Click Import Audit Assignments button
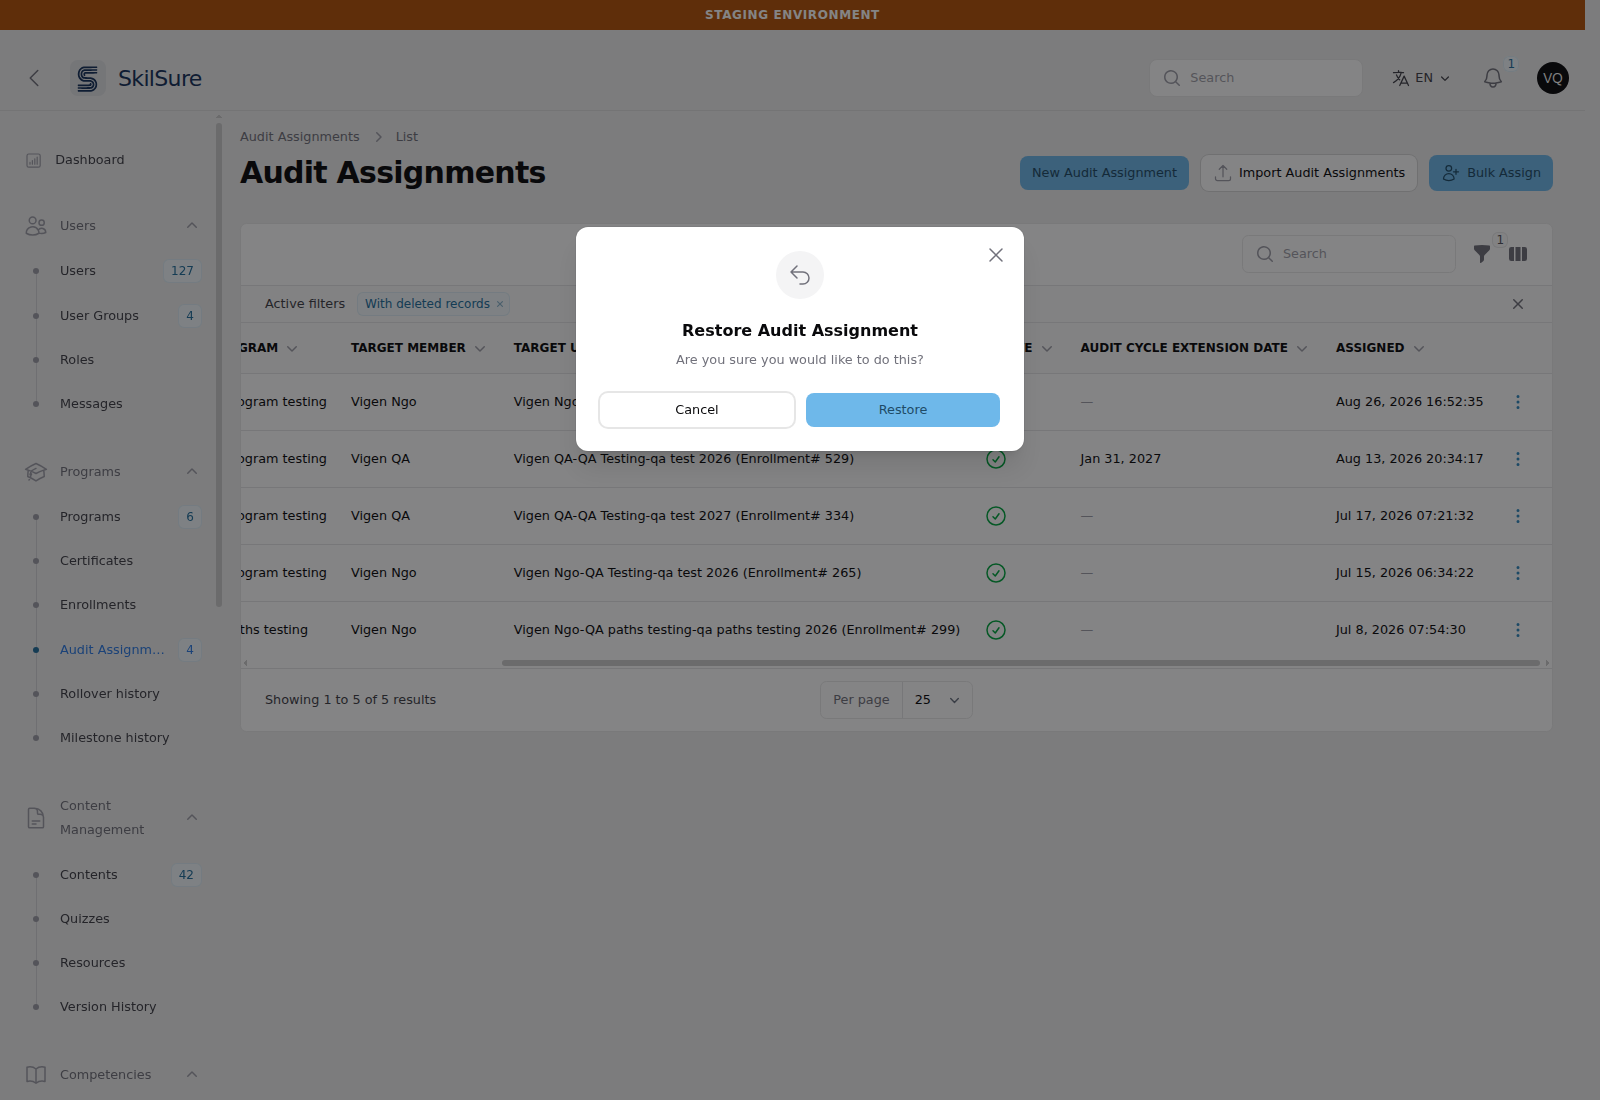Screen dimensions: 1600x1100 pyautogui.click(x=1309, y=173)
